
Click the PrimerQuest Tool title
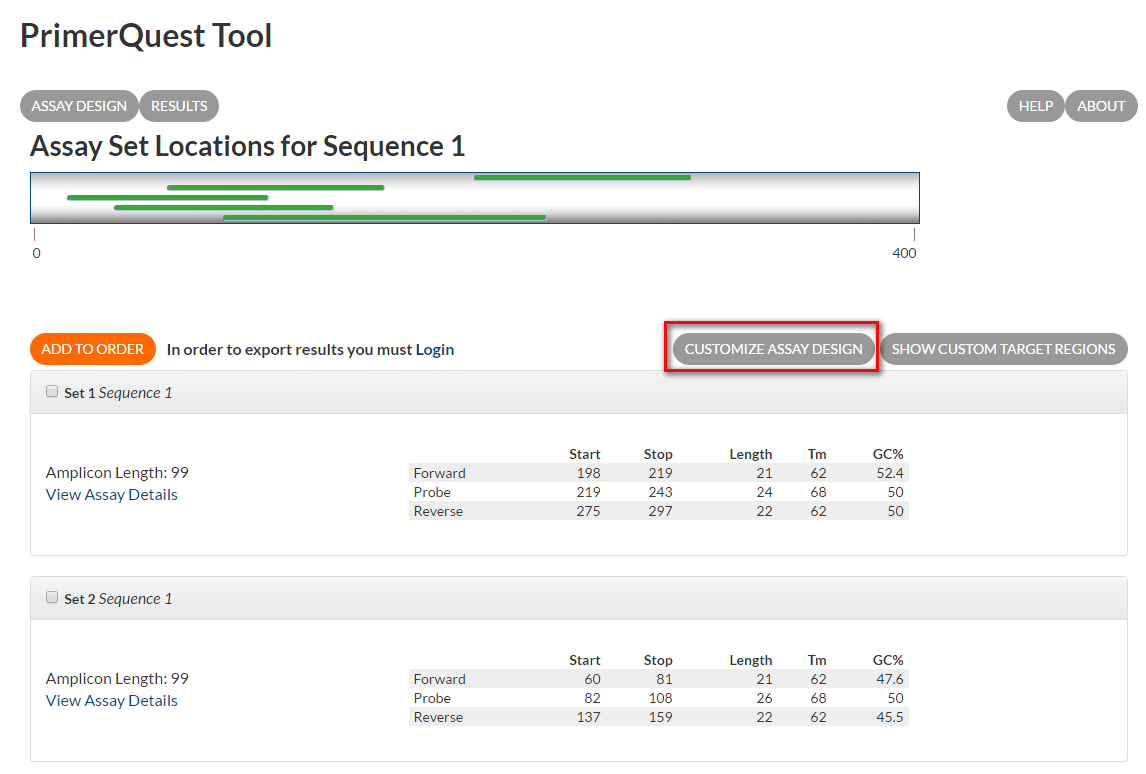coord(146,36)
